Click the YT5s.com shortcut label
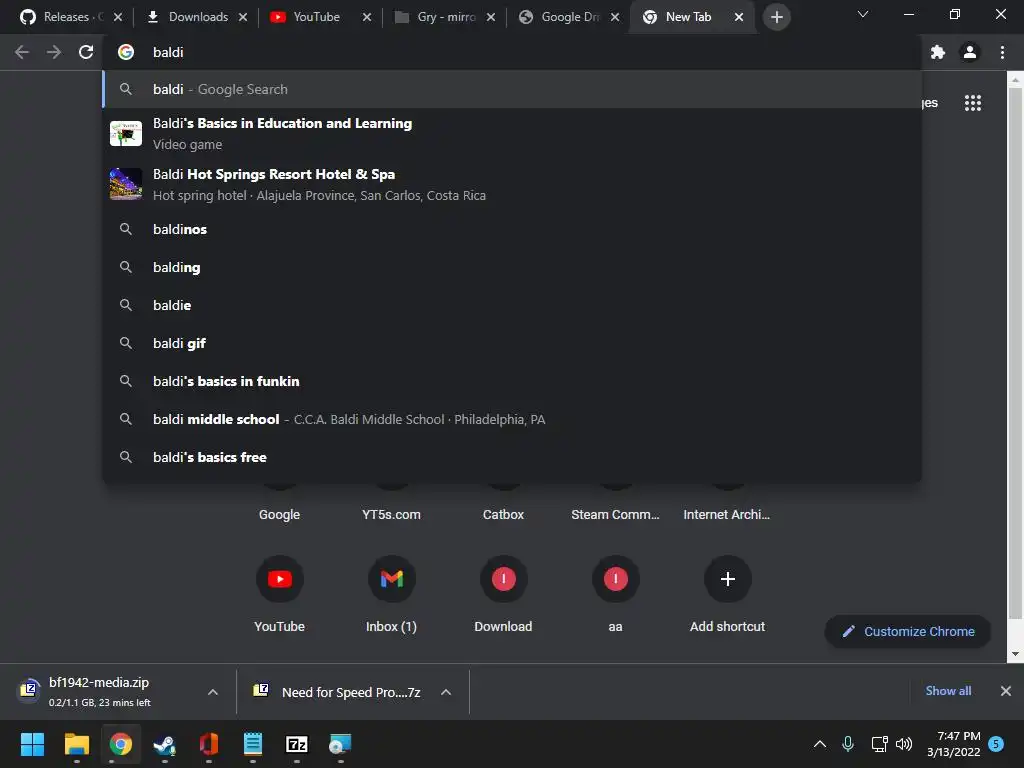This screenshot has height=768, width=1024. [391, 515]
